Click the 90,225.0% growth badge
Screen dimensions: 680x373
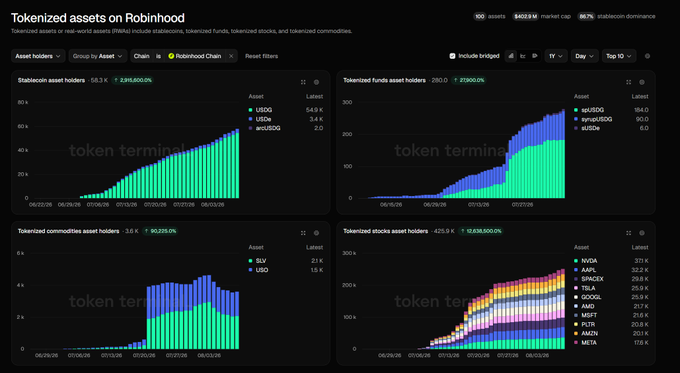[160, 231]
